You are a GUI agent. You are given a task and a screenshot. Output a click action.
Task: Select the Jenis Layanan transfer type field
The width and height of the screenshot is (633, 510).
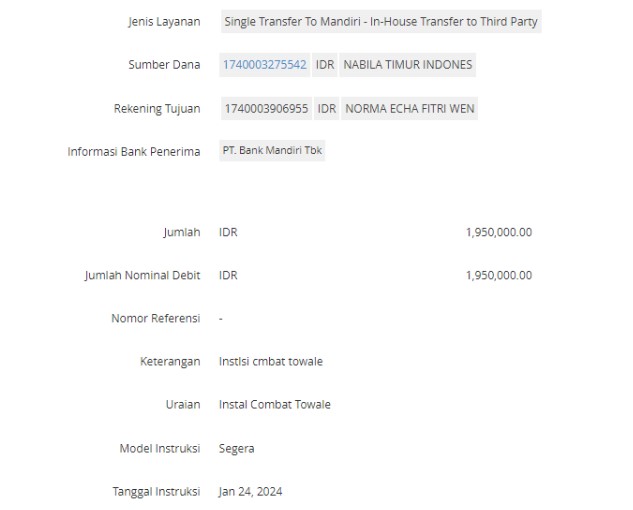pos(381,21)
